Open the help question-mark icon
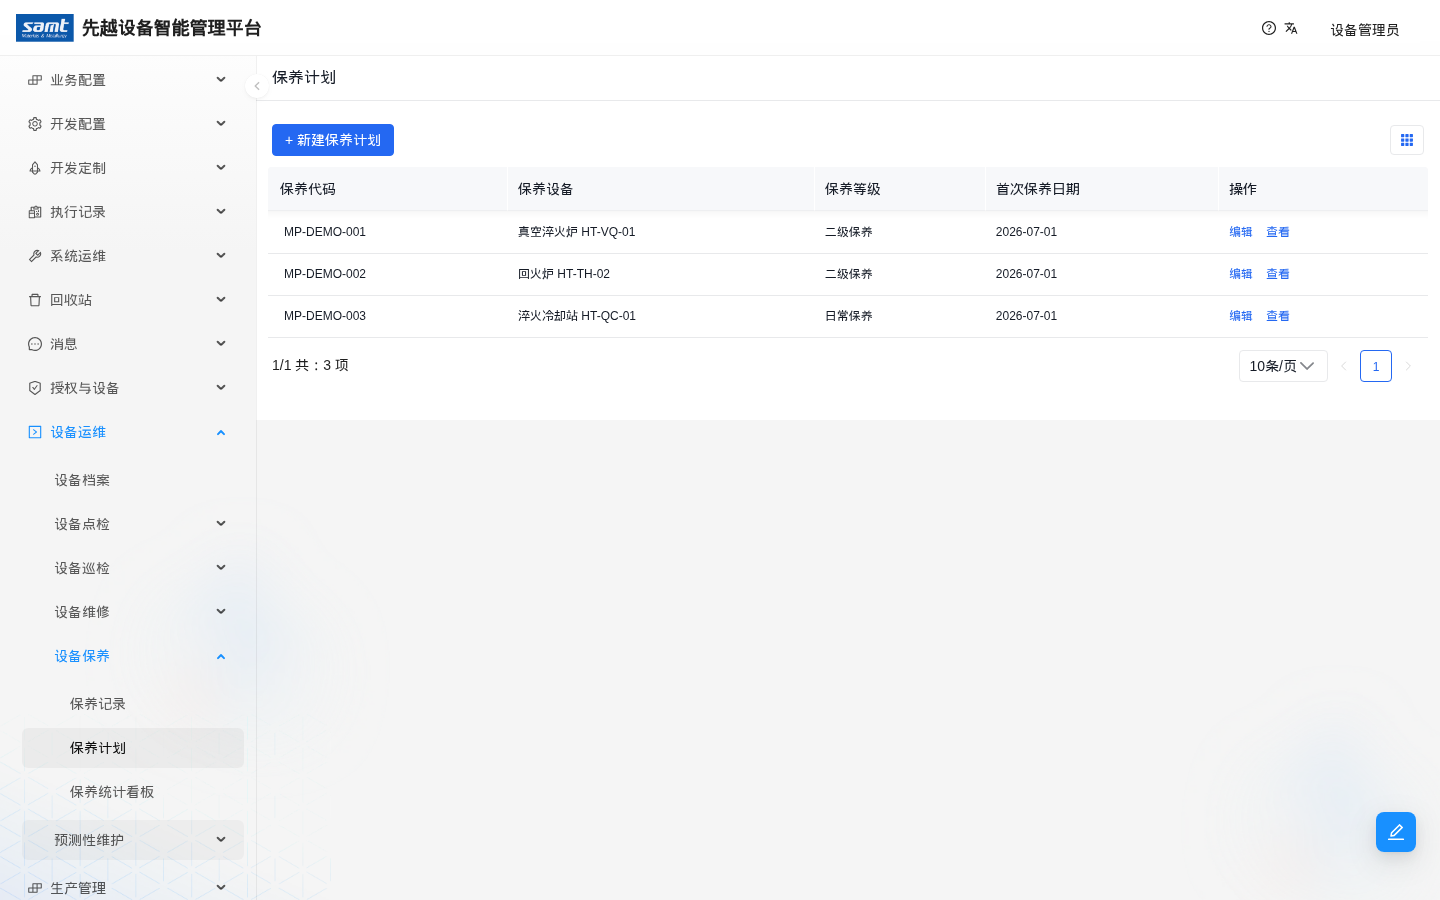Image resolution: width=1440 pixels, height=900 pixels. click(1269, 28)
